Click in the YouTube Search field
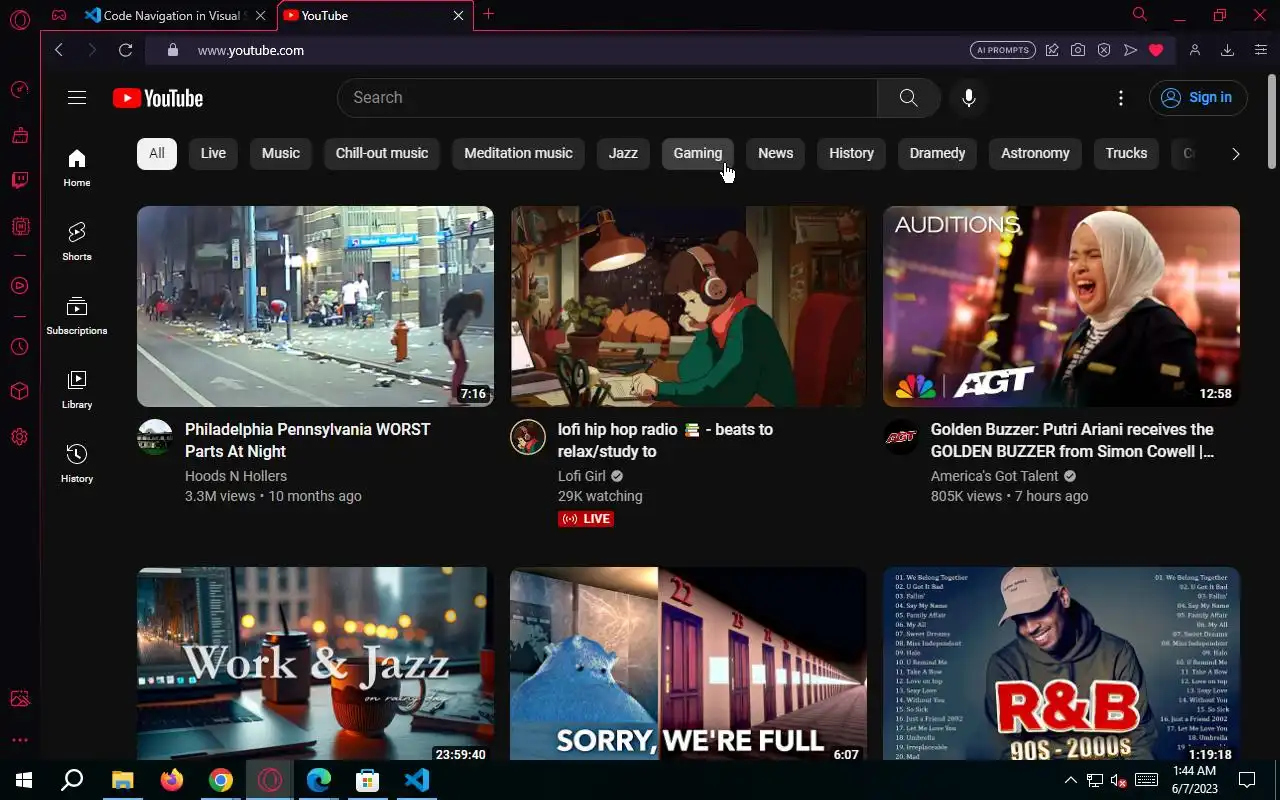 (x=608, y=98)
